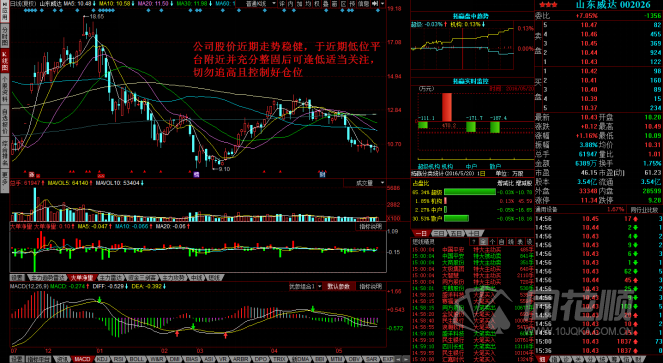Select the KDJ indicator tab
Screen dimensions: 663x363
(102, 359)
